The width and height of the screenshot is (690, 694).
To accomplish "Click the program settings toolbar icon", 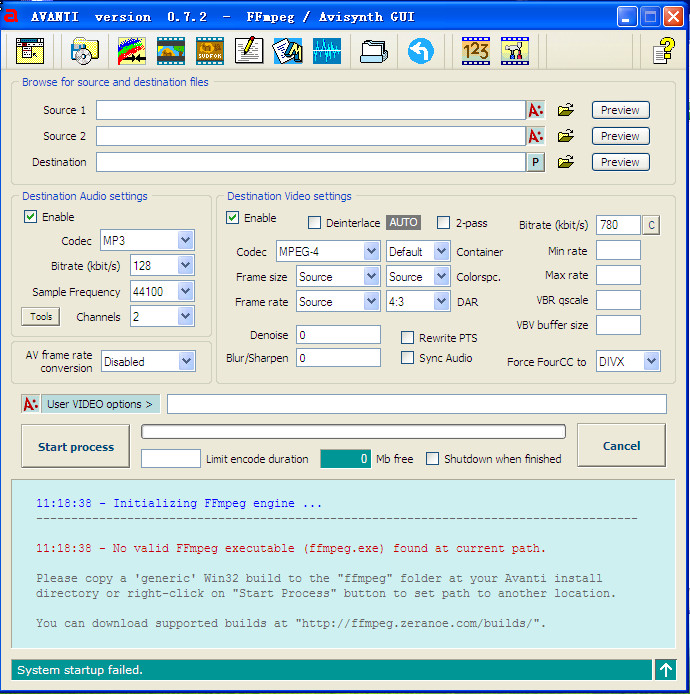I will click(x=30, y=51).
